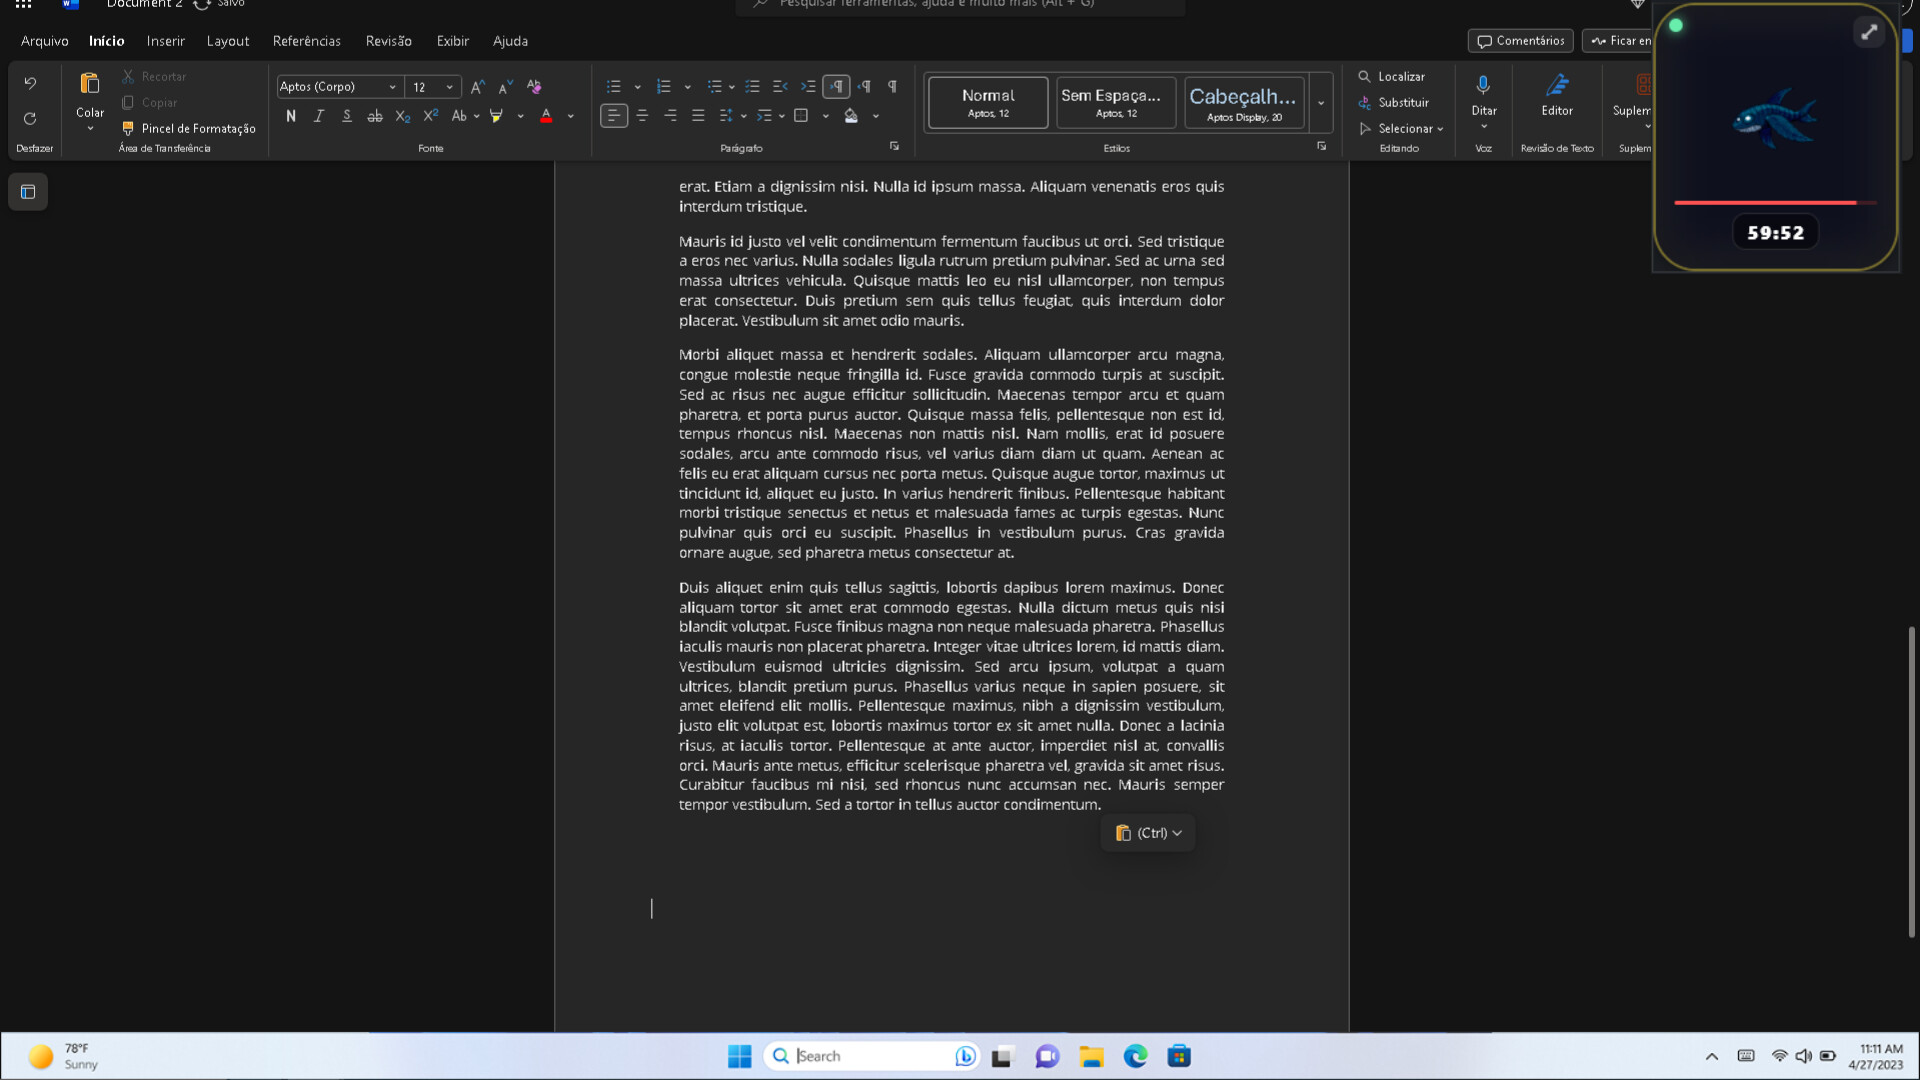The width and height of the screenshot is (1920, 1080).
Task: Open the Revisão menu
Action: (x=388, y=41)
